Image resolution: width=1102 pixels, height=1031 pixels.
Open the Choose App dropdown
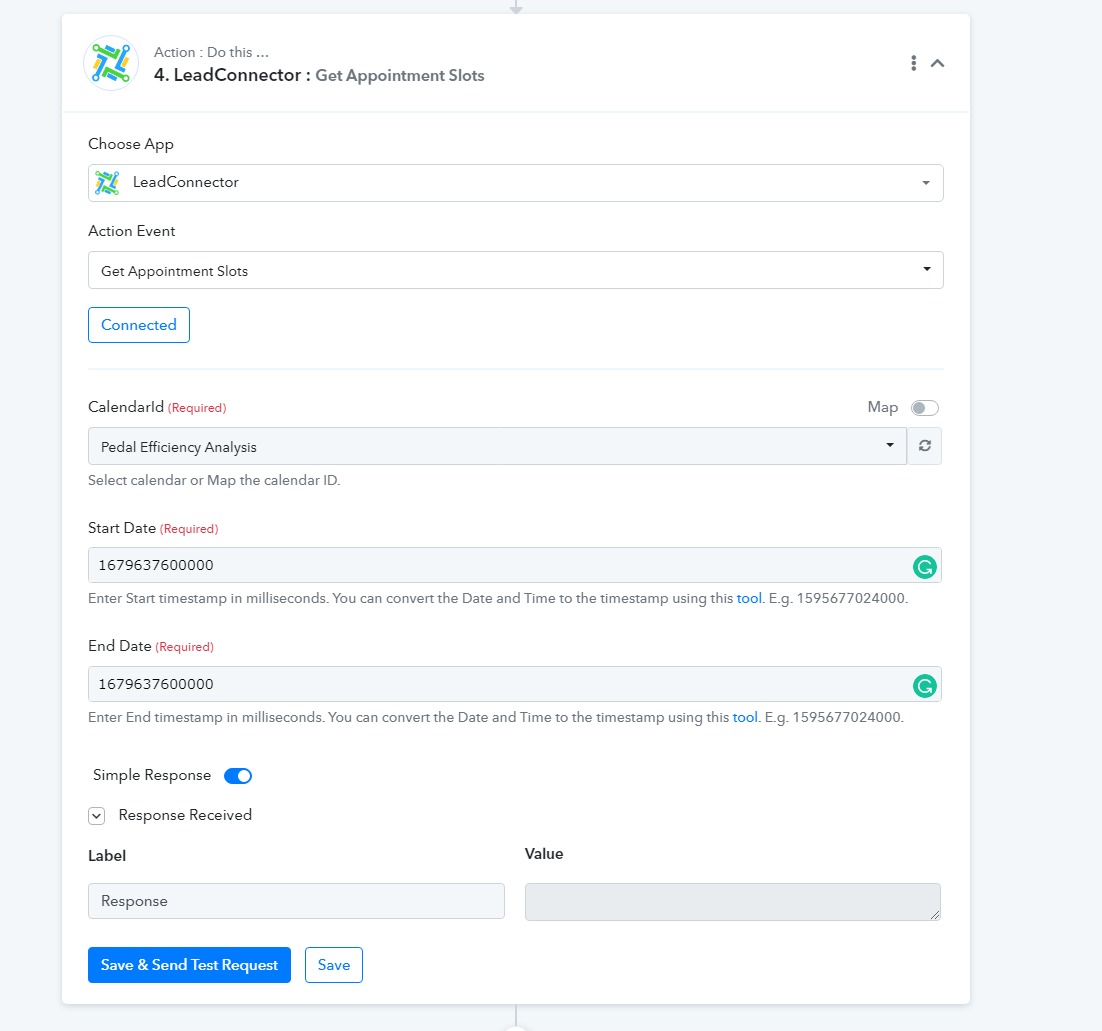tap(515, 183)
